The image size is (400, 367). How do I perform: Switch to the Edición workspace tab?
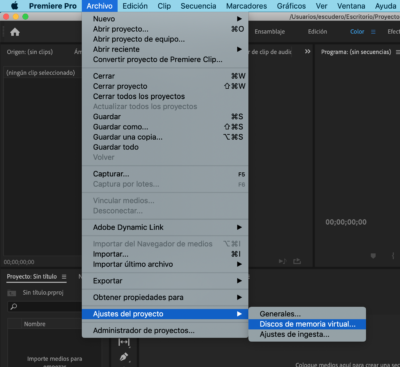click(317, 32)
